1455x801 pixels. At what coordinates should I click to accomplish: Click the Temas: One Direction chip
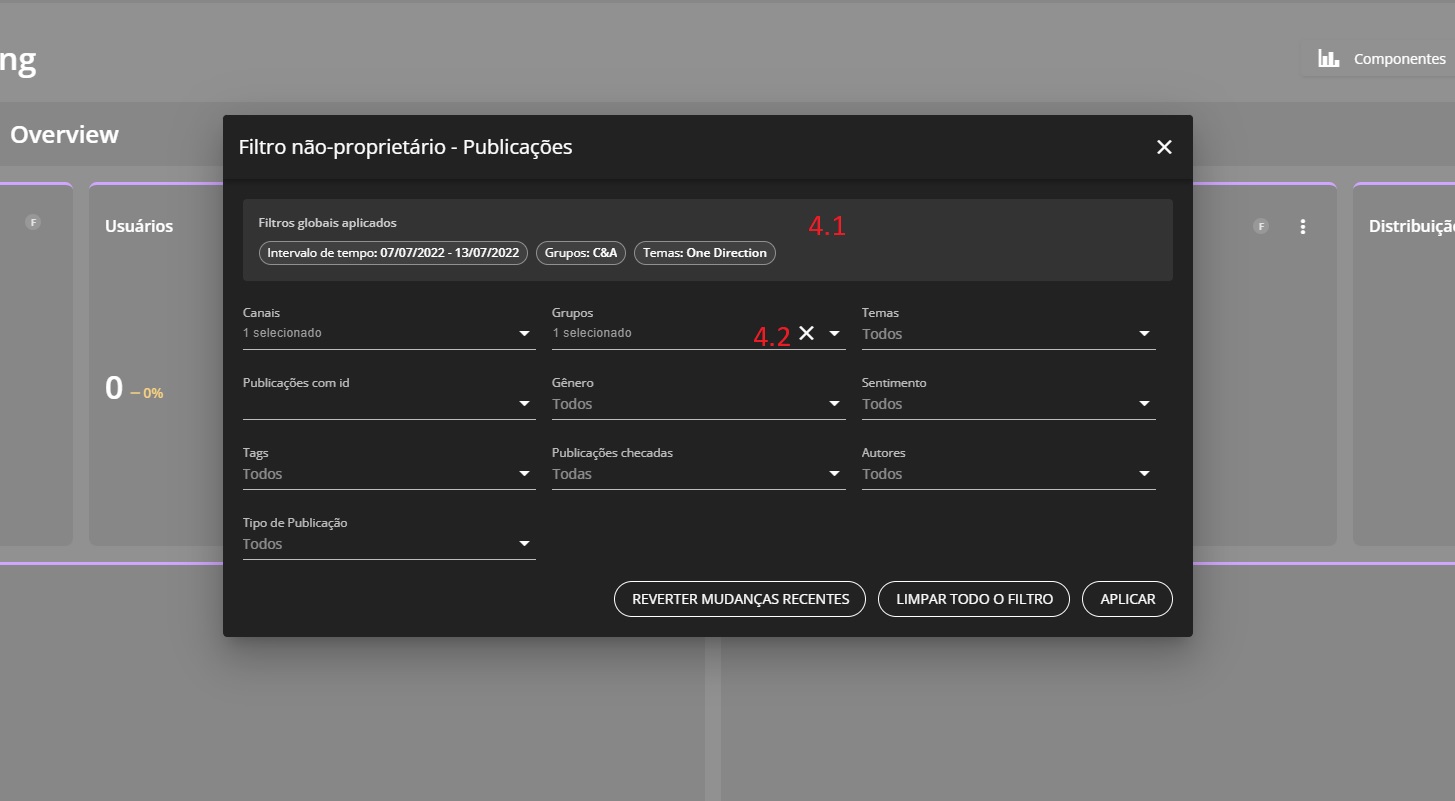click(x=704, y=253)
